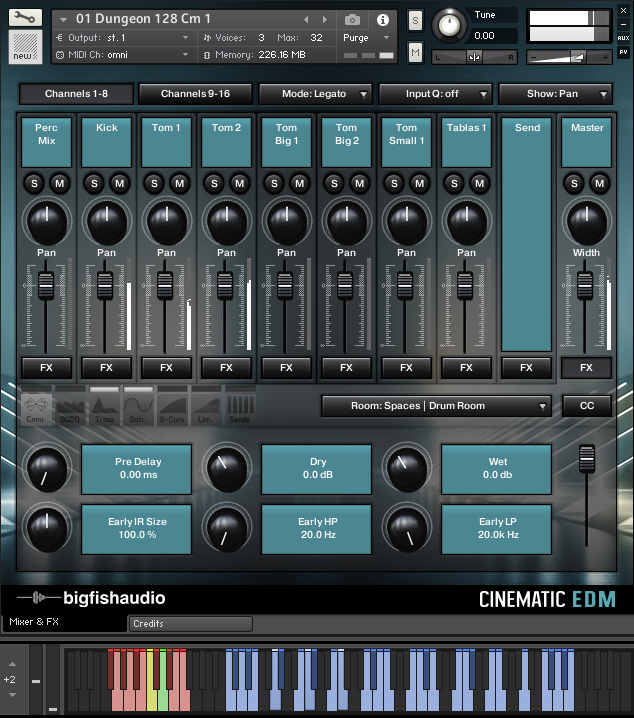The image size is (634, 718).
Task: Decrease keyboard octave with down arrow
Action: (12, 695)
